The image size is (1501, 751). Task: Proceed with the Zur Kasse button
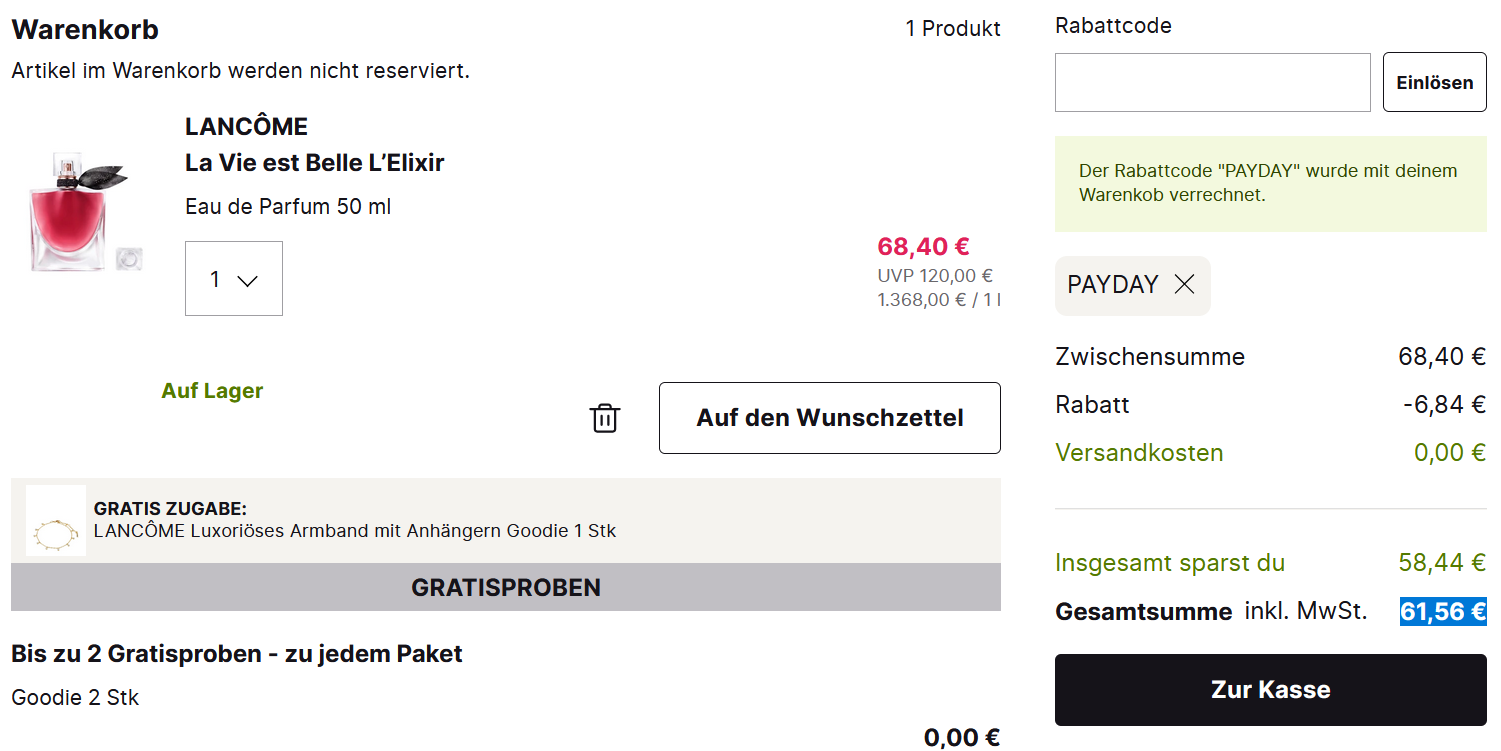pos(1270,690)
